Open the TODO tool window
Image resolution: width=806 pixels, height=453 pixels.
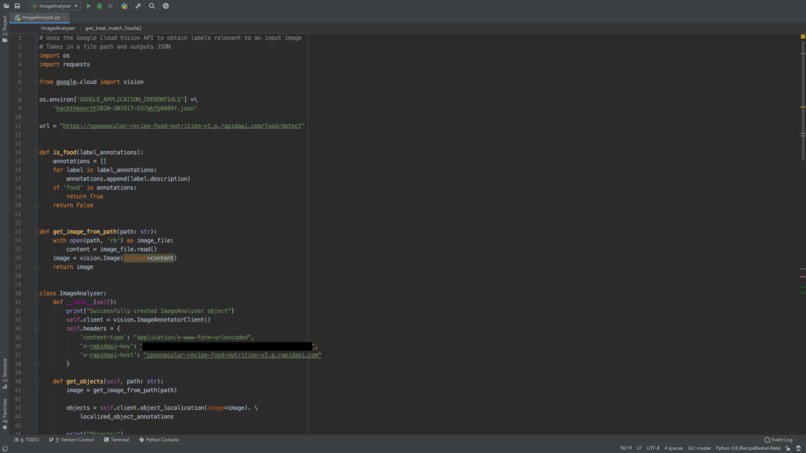click(27, 440)
